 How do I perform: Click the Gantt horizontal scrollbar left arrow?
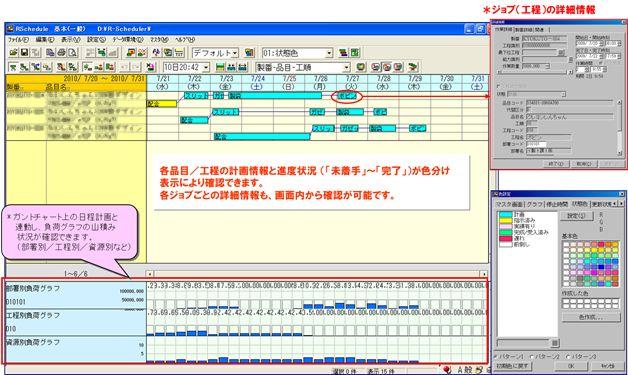(150, 274)
